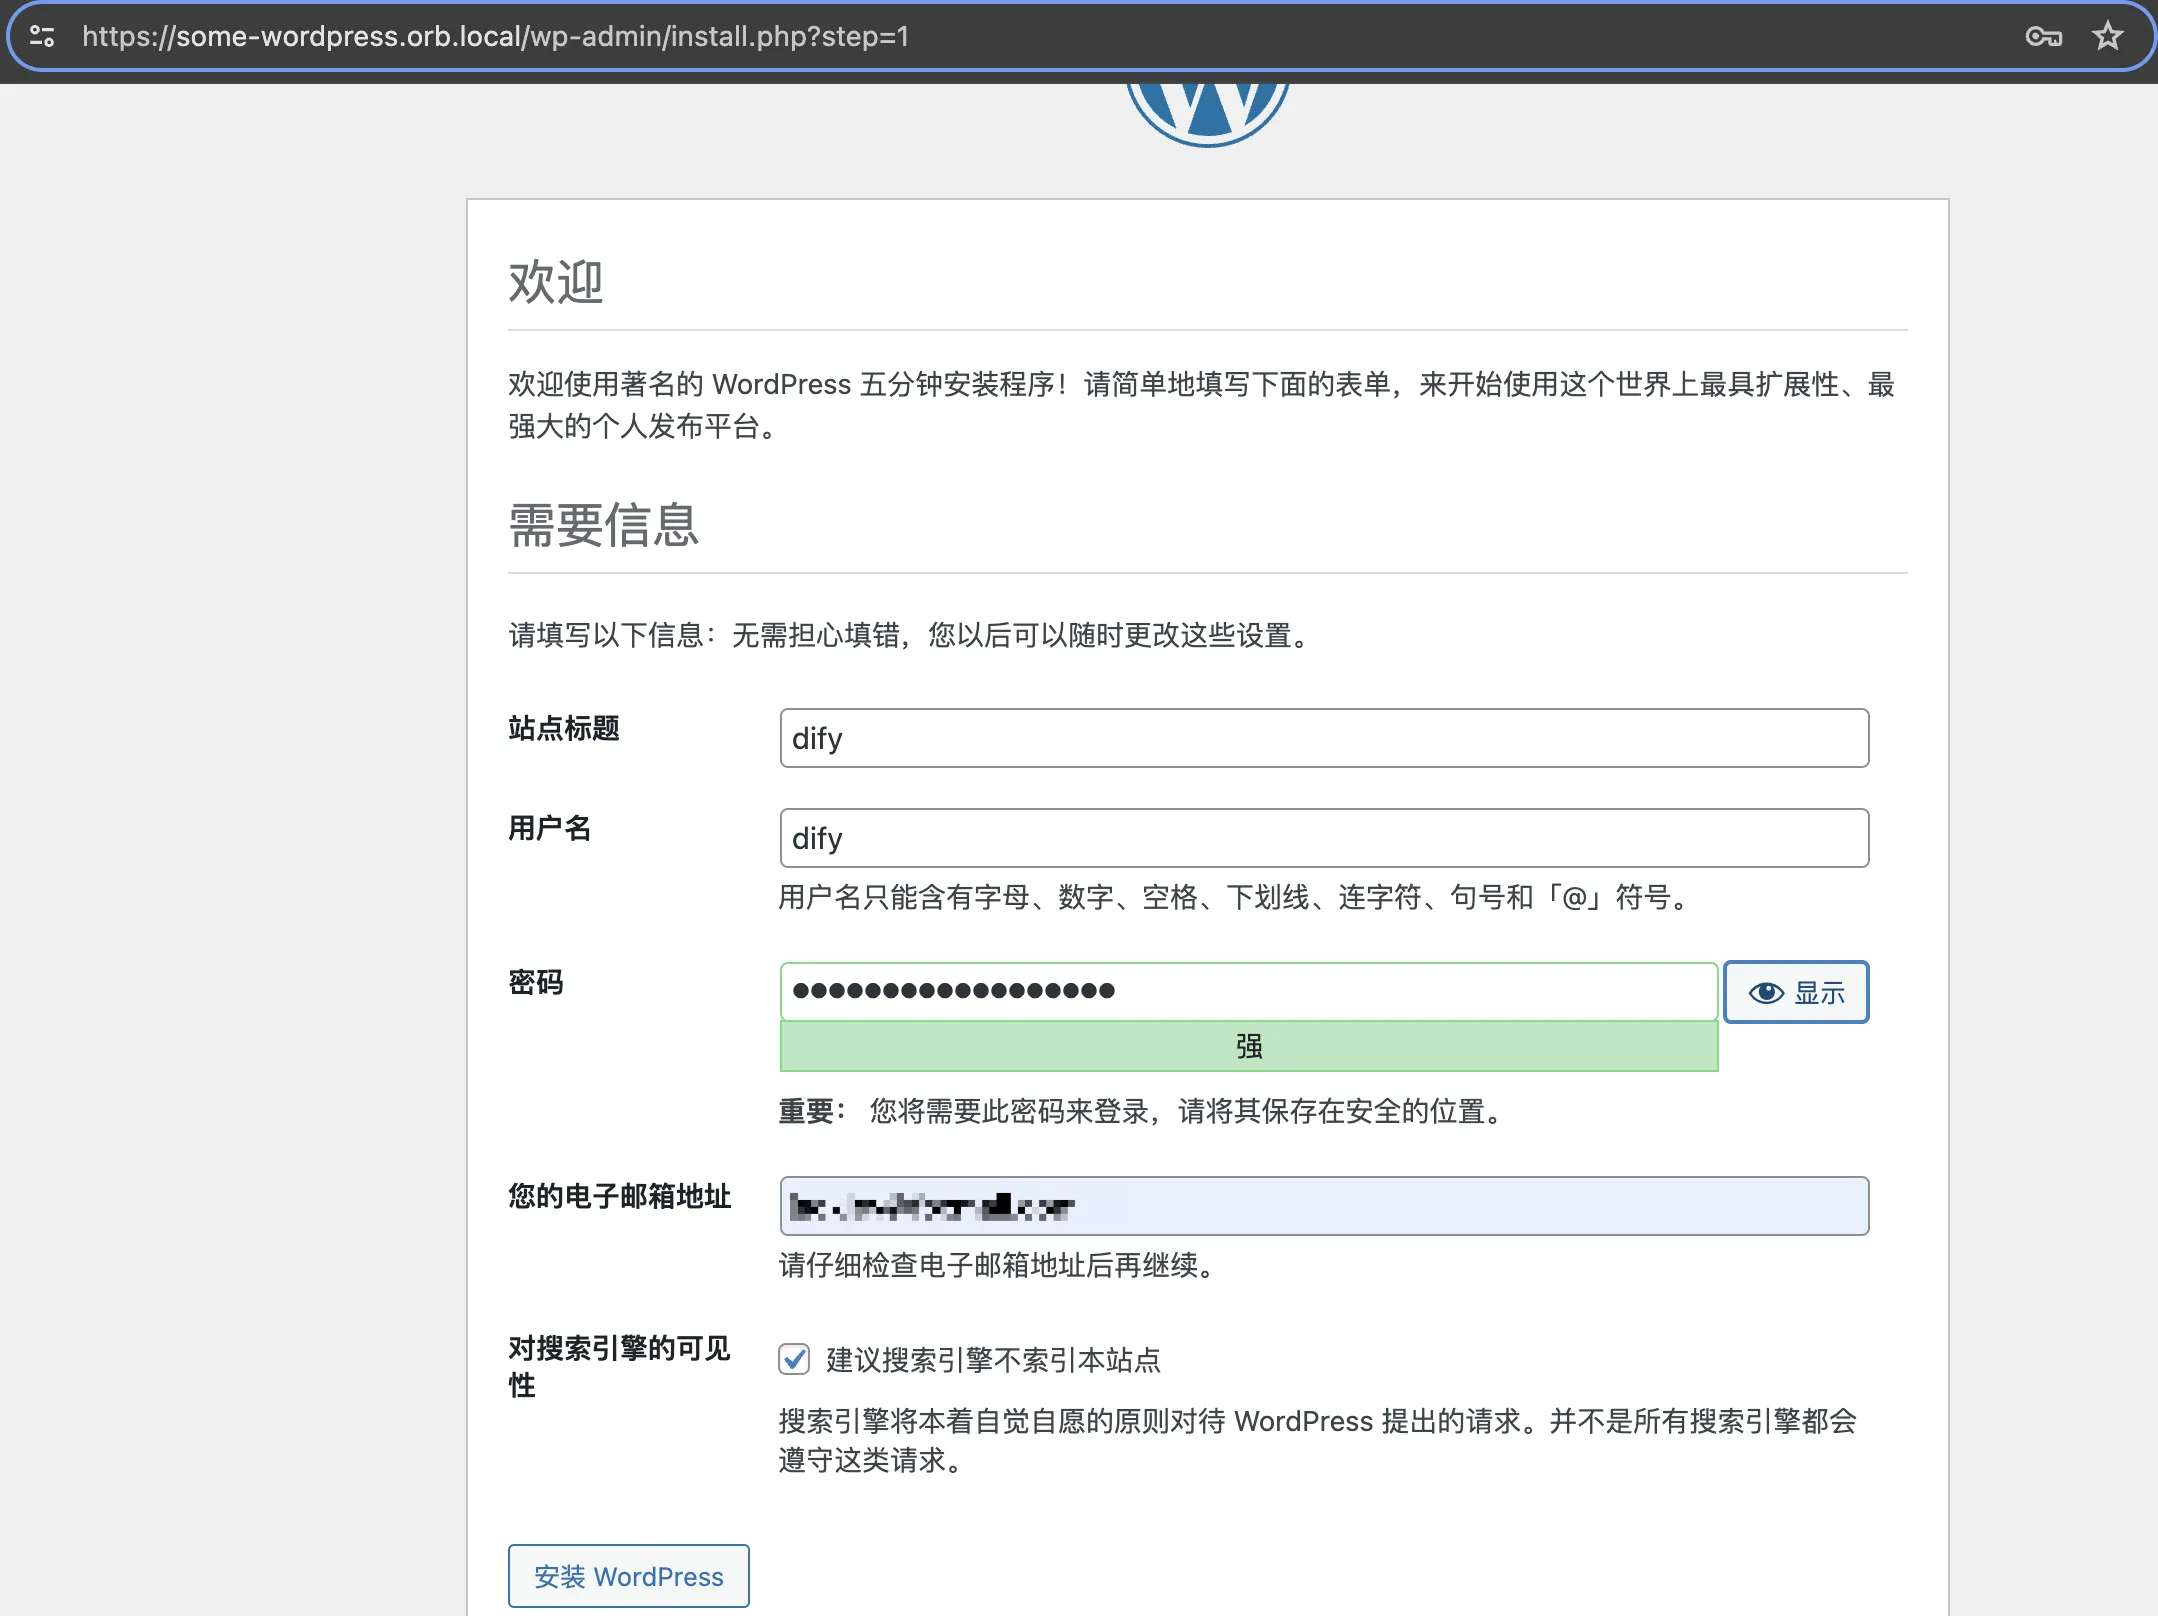Click the 电子邮箱地址 email field
This screenshot has width=2158, height=1616.
(1324, 1206)
